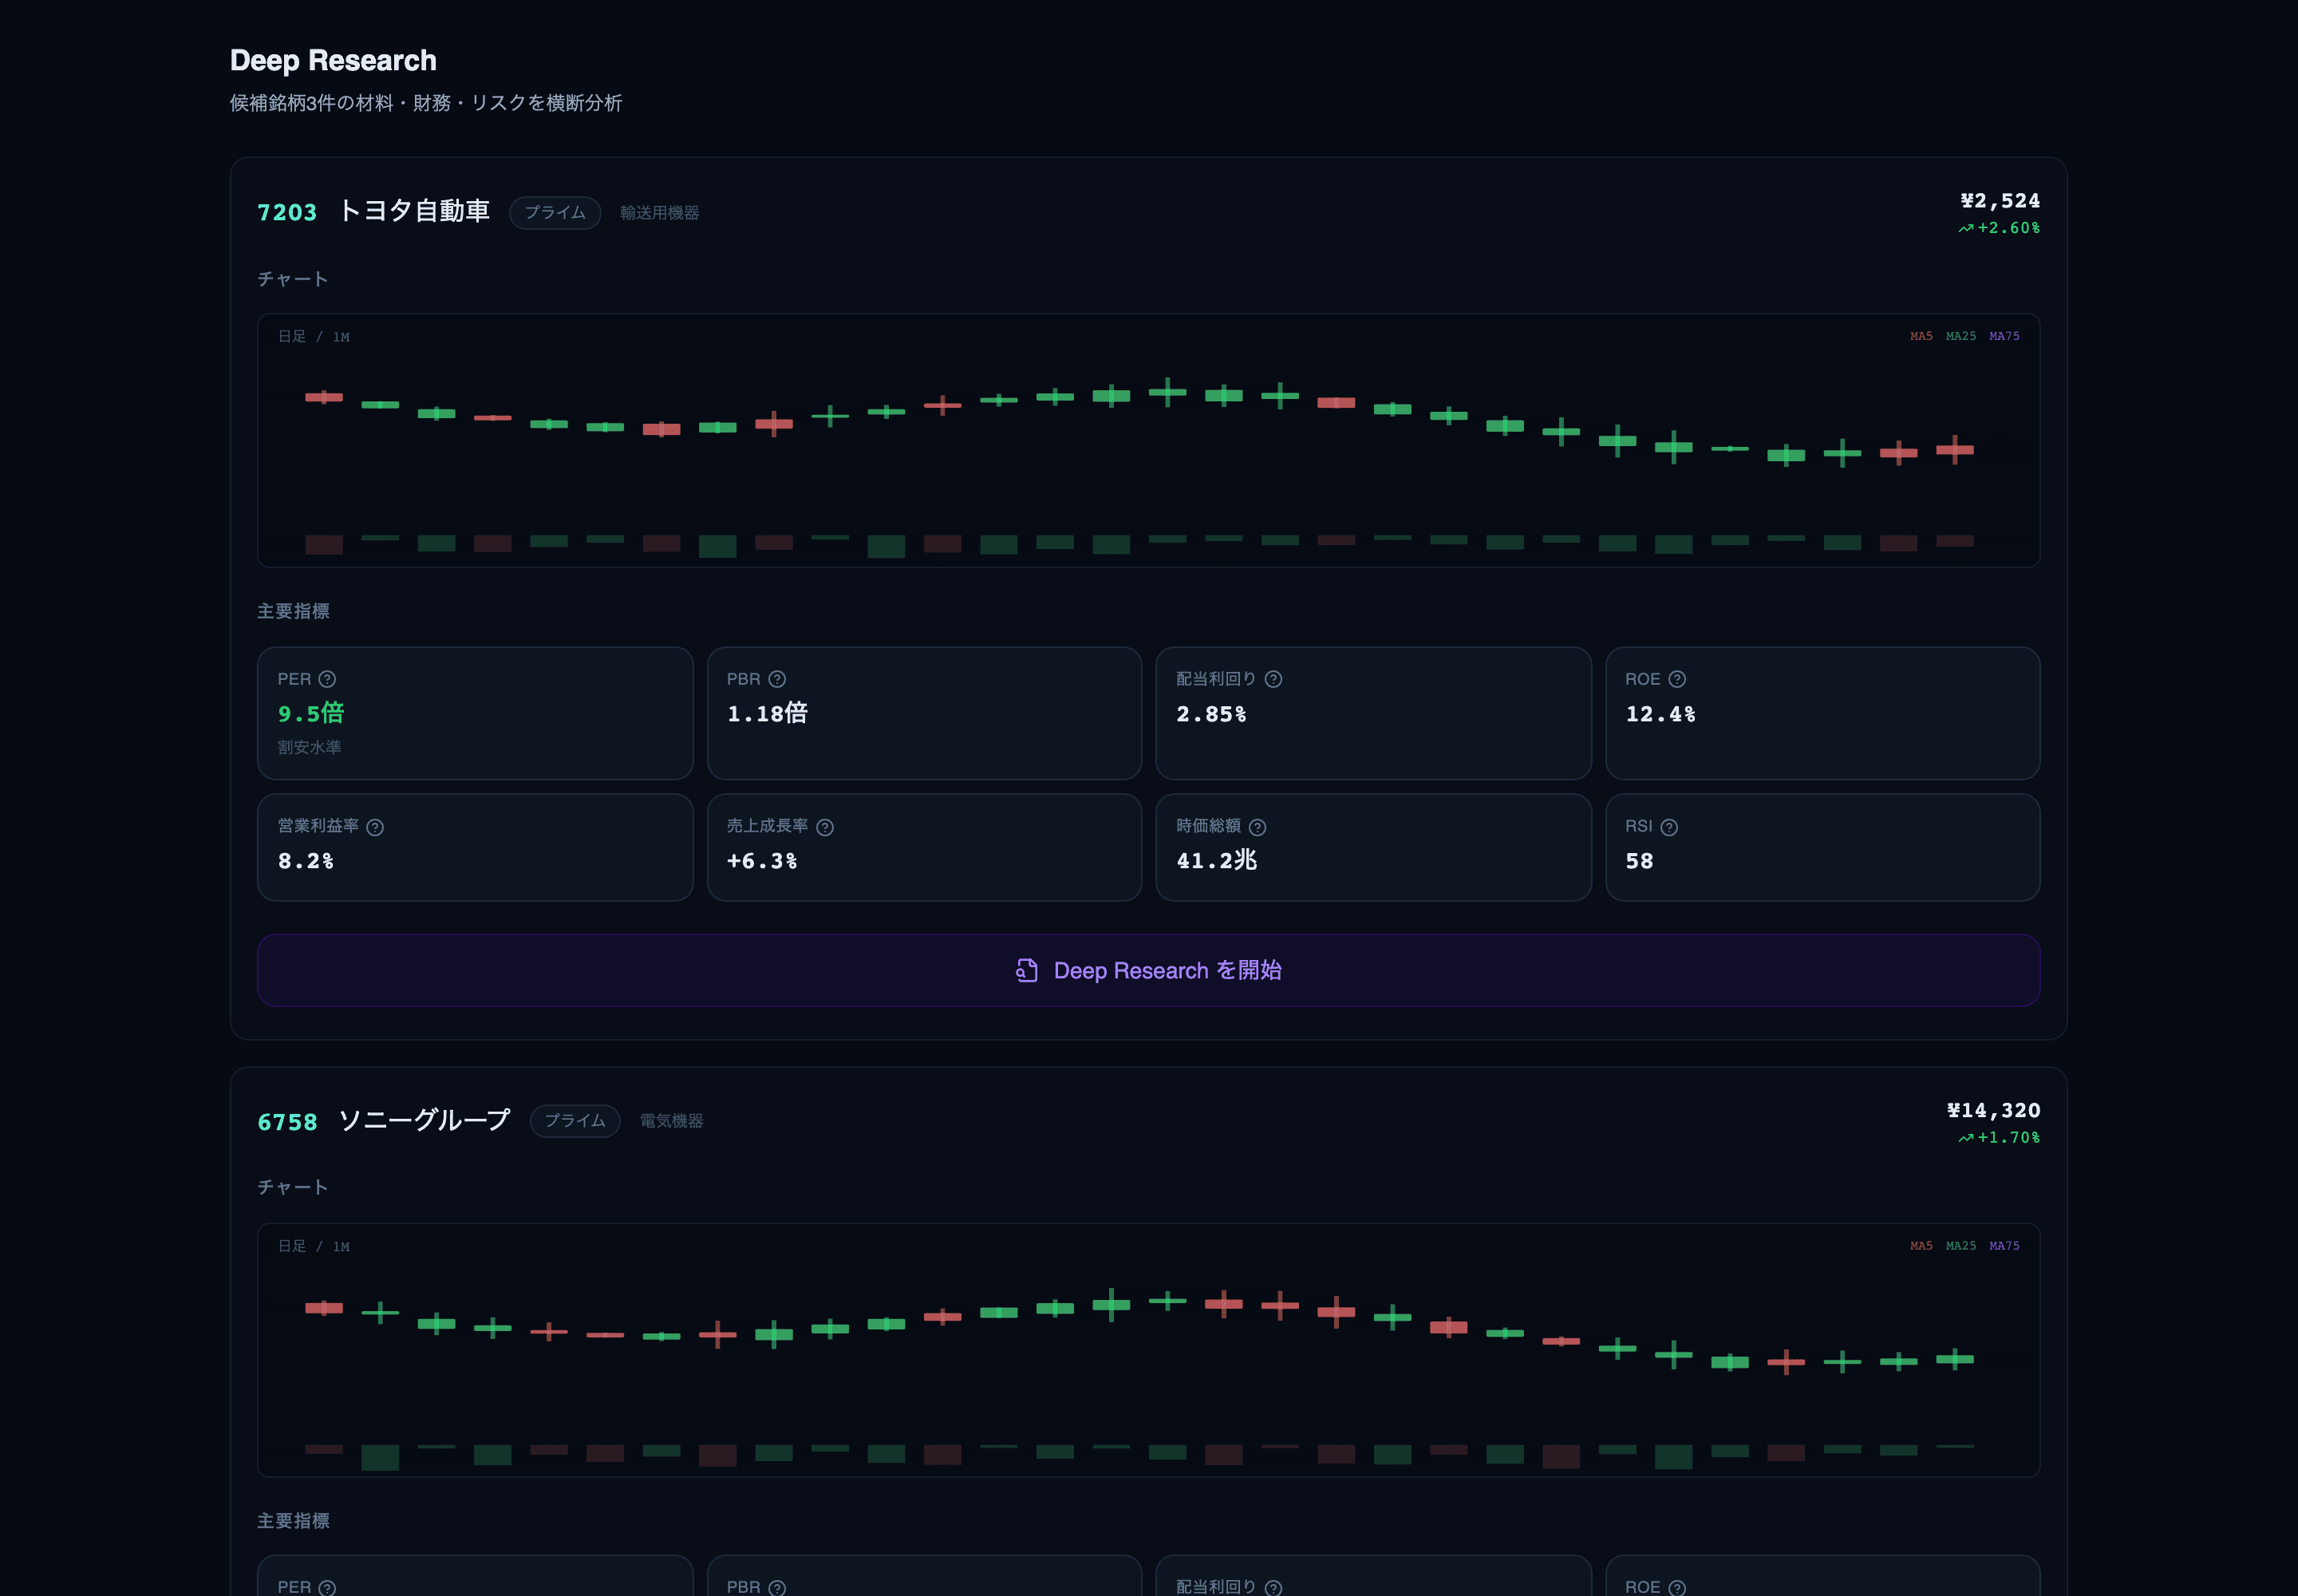Show the 営業利益率 help tooltip icon
This screenshot has width=2298, height=1596.
click(375, 827)
